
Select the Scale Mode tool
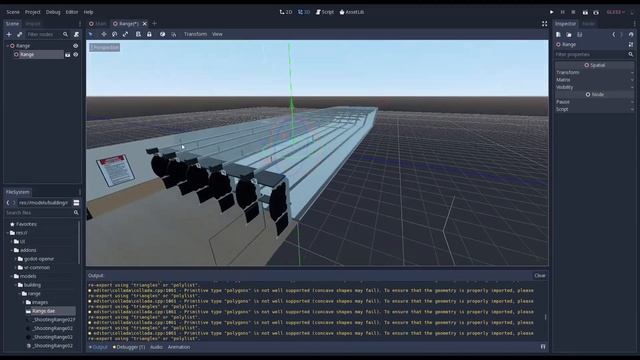point(126,34)
